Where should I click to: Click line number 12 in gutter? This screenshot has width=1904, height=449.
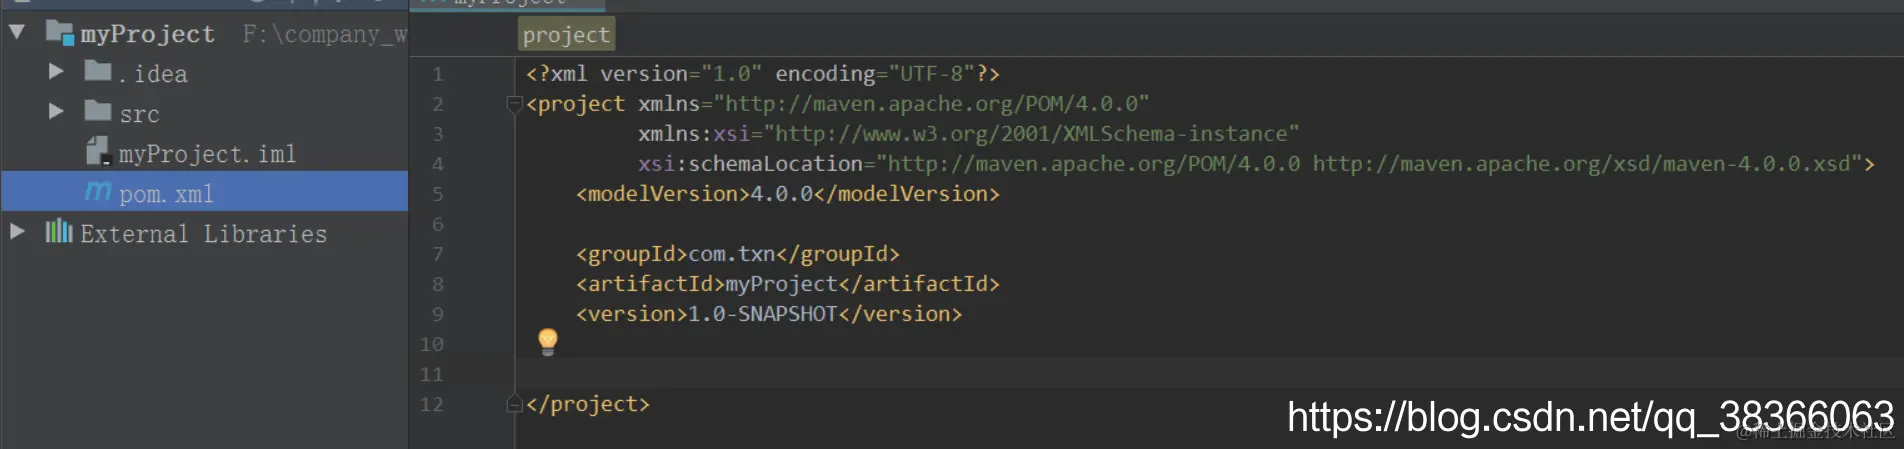click(431, 404)
